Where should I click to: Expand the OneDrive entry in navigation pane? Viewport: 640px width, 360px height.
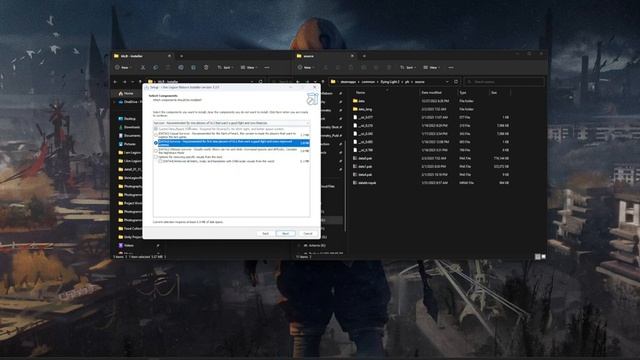click(115, 102)
